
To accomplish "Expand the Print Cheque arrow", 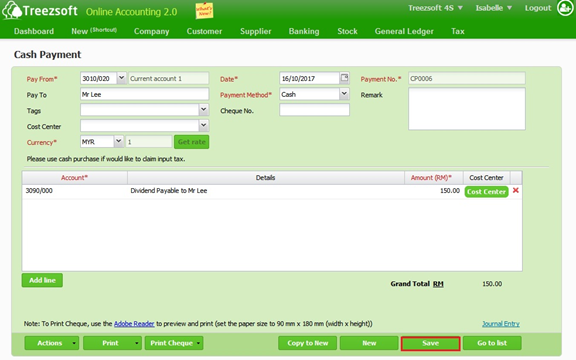I will (198, 343).
